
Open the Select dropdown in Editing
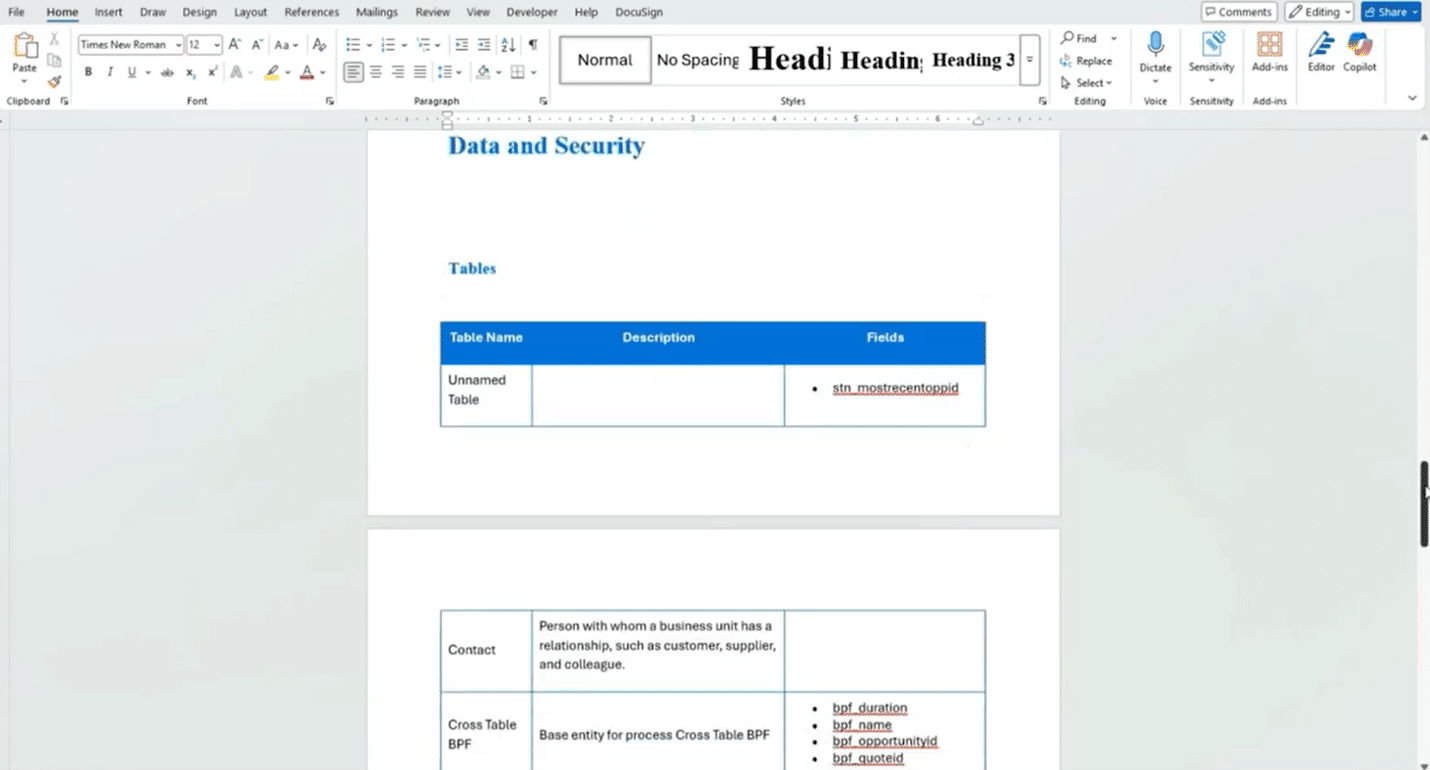pos(1086,83)
